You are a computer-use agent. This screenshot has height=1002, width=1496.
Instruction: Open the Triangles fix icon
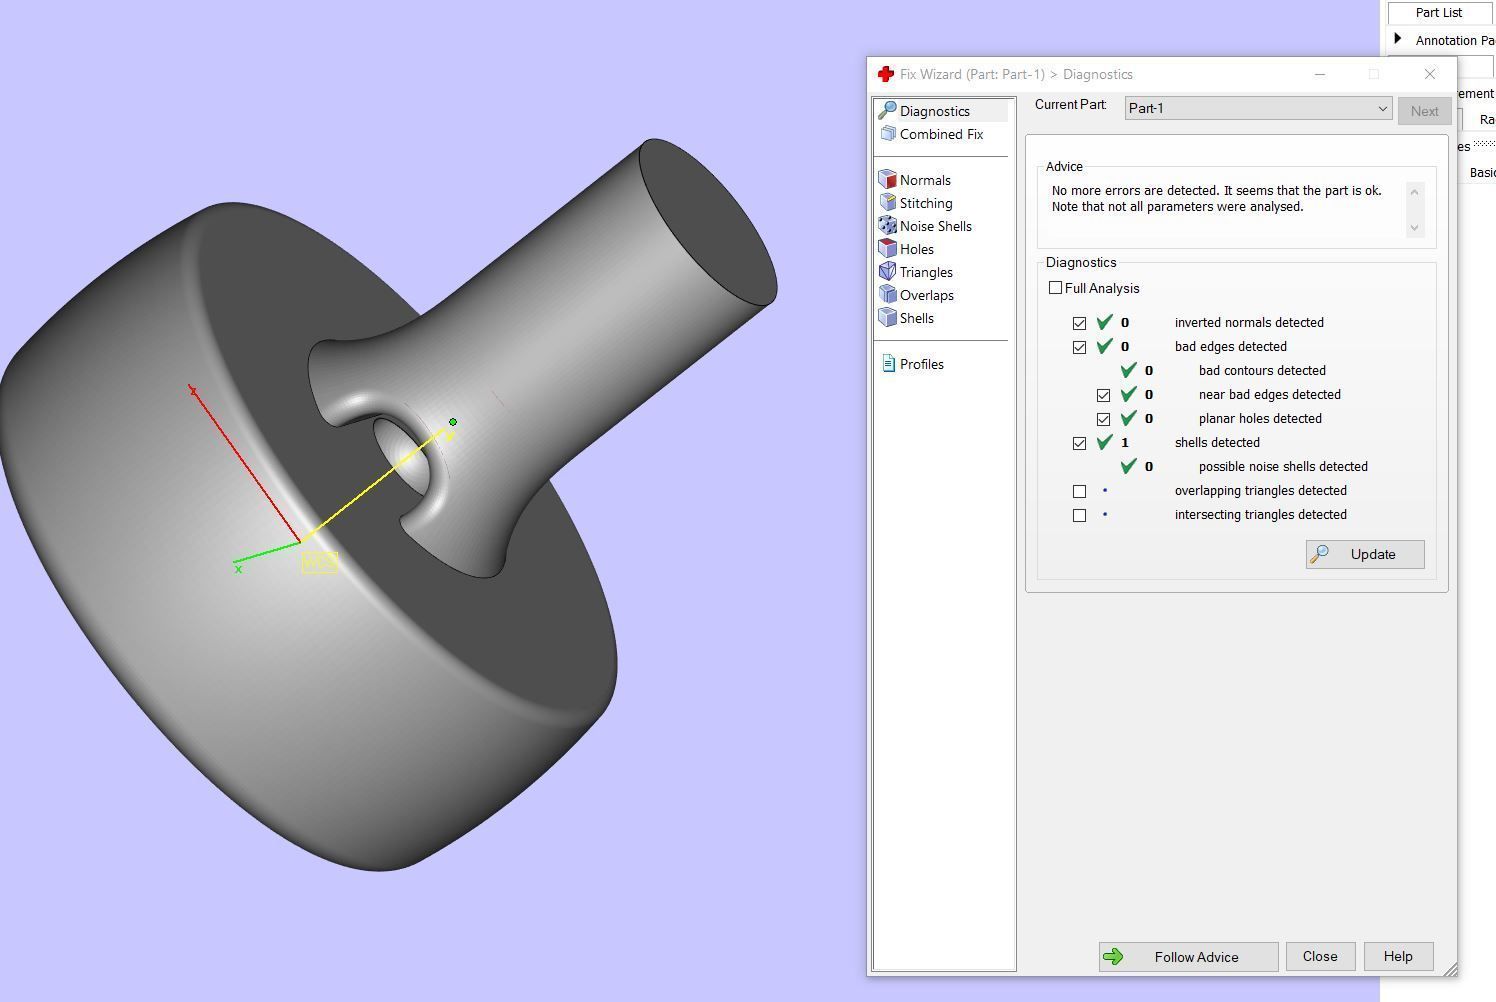[887, 272]
